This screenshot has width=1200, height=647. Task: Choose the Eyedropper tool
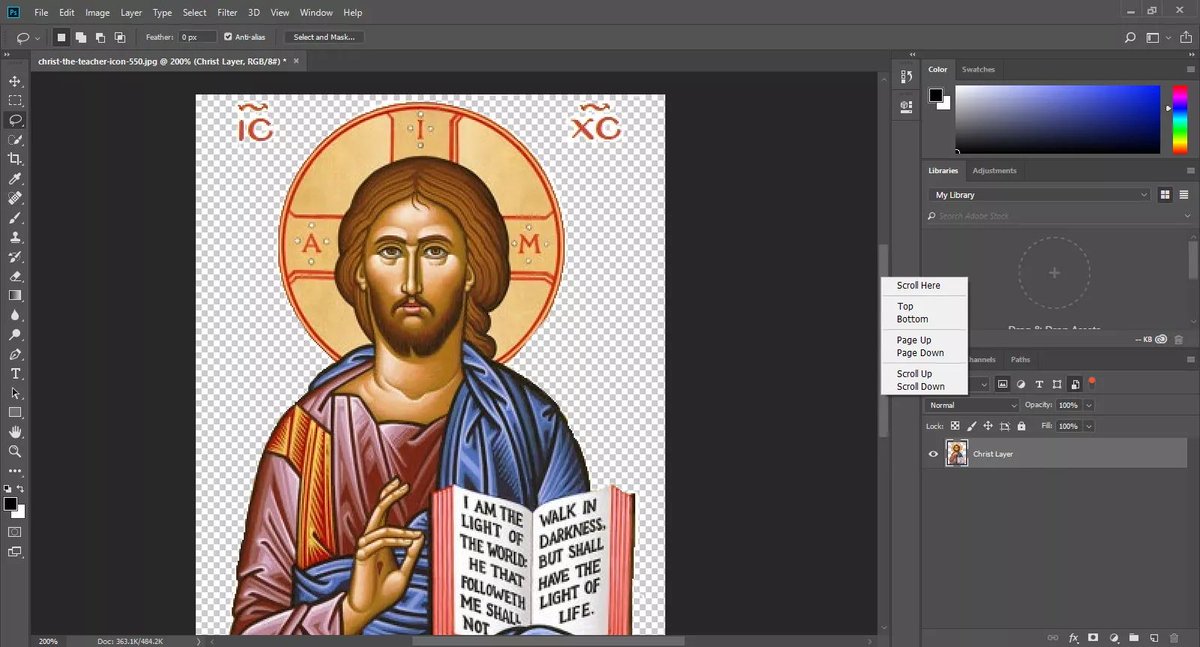(x=15, y=179)
